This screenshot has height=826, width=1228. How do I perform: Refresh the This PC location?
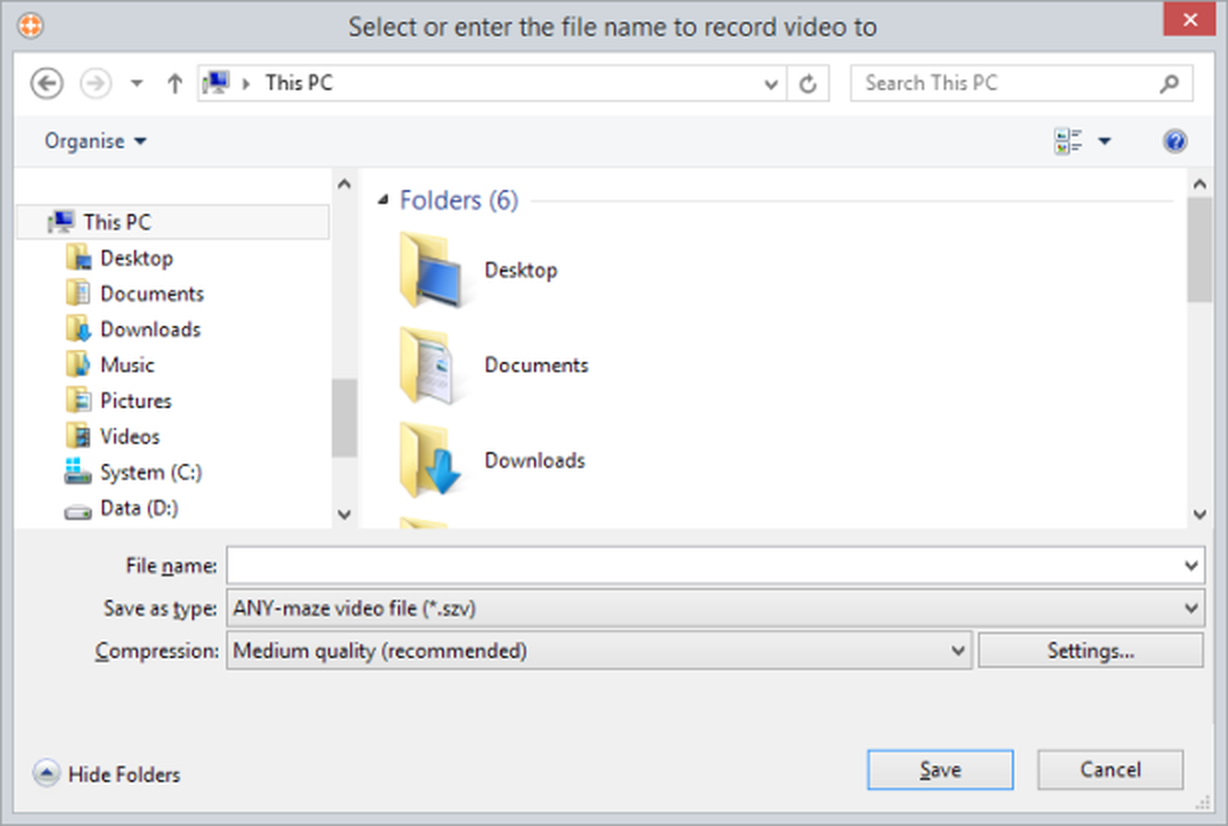(808, 84)
